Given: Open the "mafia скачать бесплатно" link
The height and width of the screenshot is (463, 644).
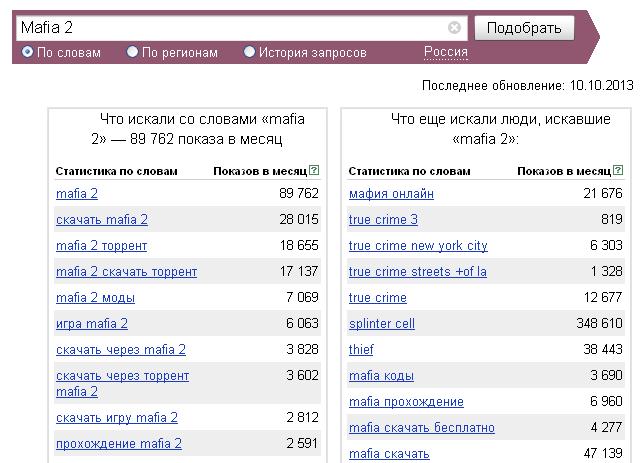Looking at the screenshot, I should tap(422, 428).
